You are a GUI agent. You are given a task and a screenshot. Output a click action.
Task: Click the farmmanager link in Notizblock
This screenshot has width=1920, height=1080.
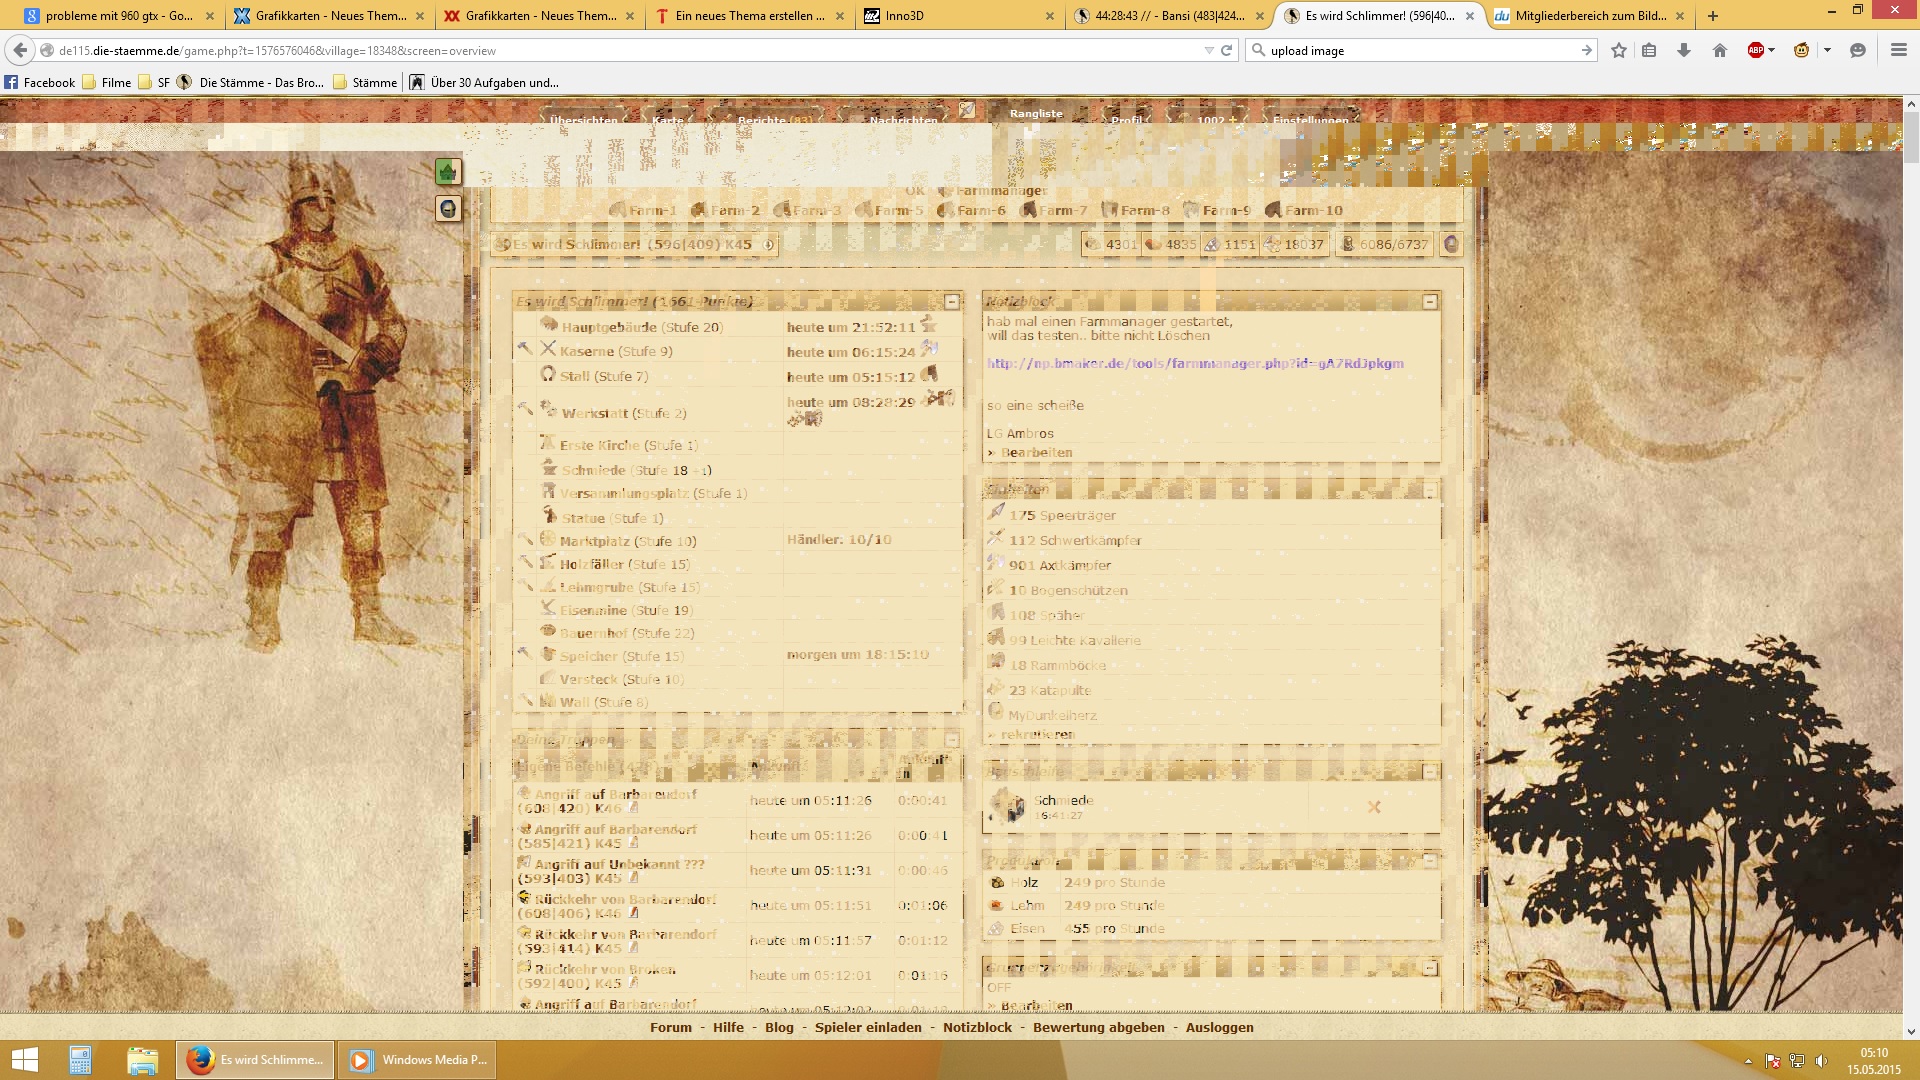click(1195, 363)
